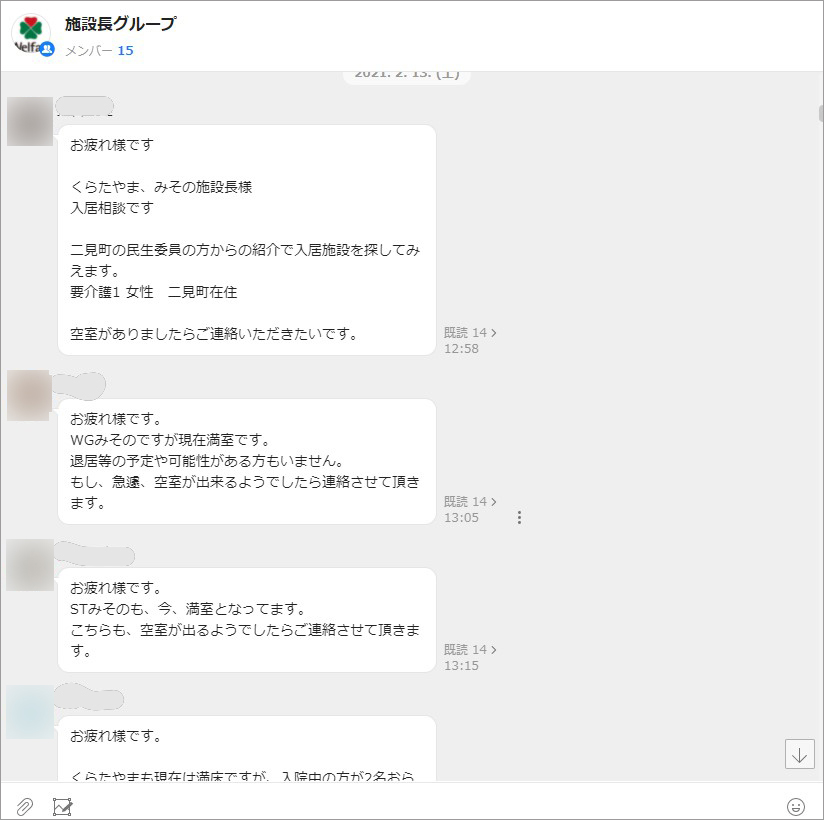Open the image capture/edit icon
824x820 pixels.
click(63, 806)
